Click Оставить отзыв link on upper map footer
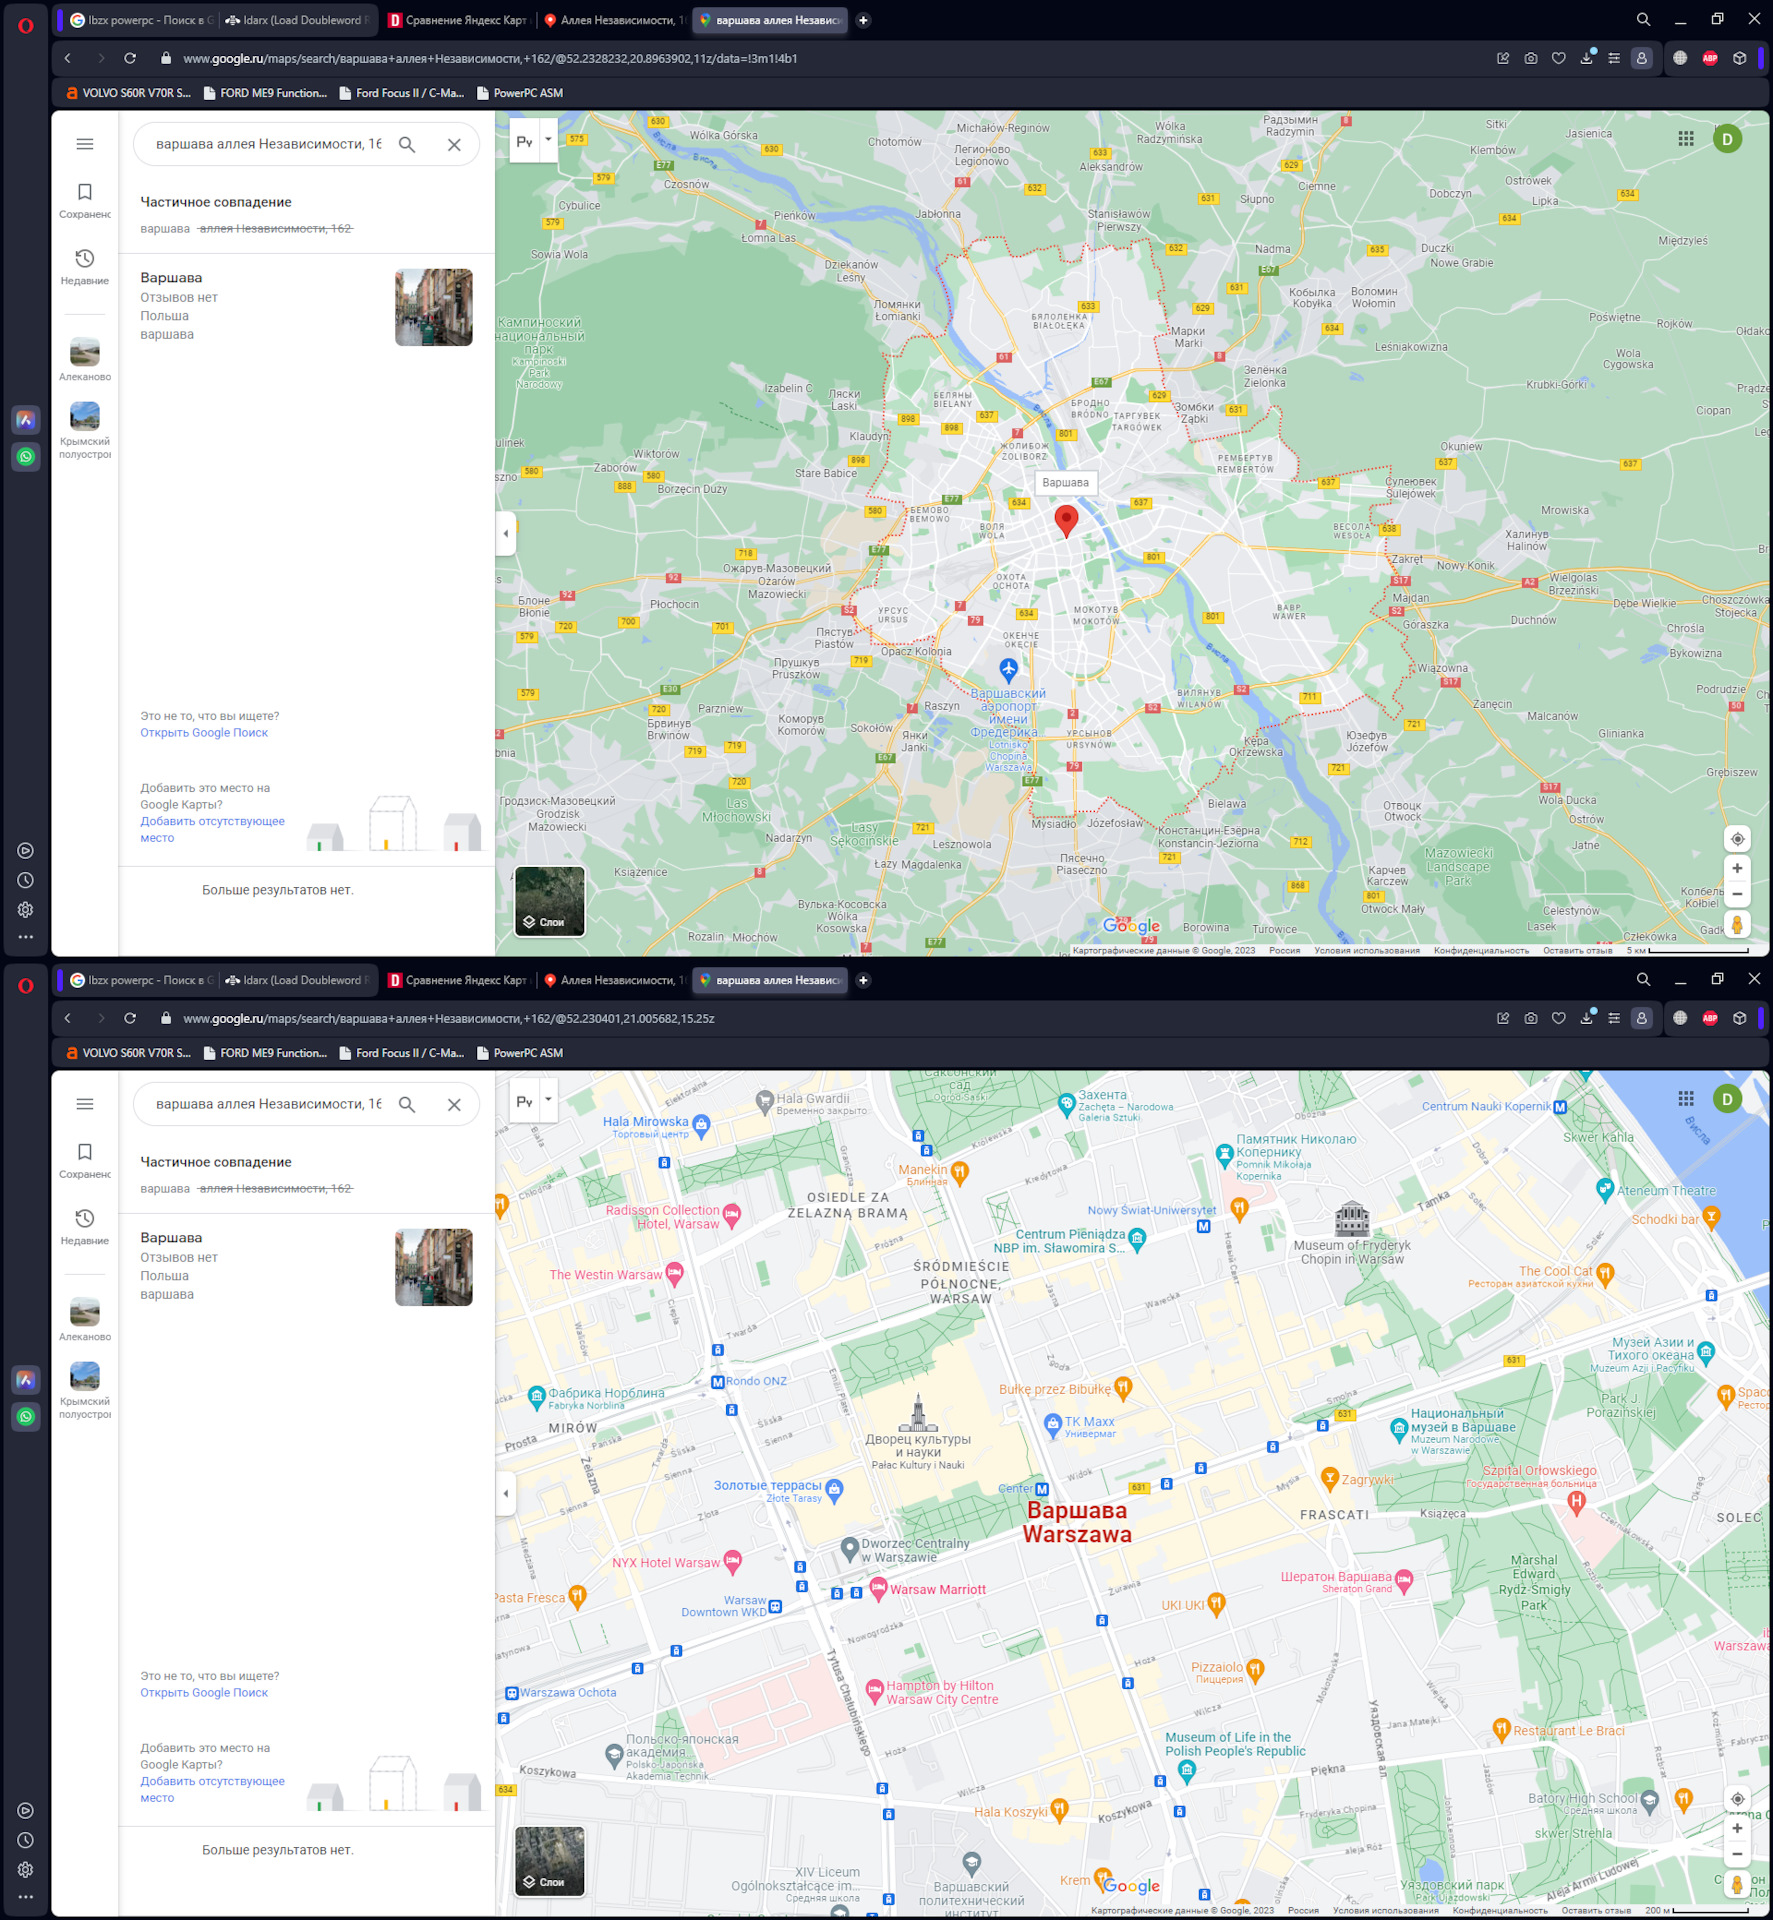This screenshot has width=1773, height=1920. pos(1577,950)
